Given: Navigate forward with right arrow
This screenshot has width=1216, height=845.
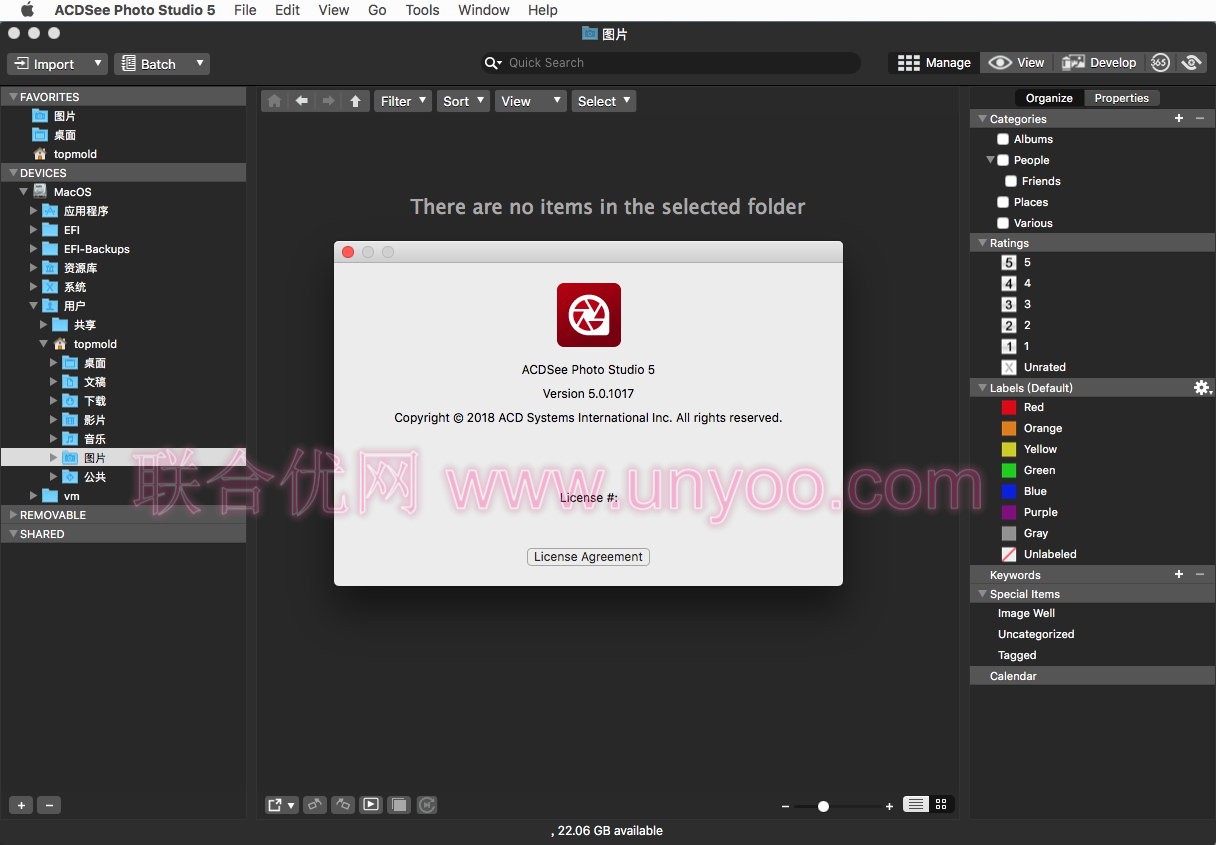Looking at the screenshot, I should click(x=328, y=101).
